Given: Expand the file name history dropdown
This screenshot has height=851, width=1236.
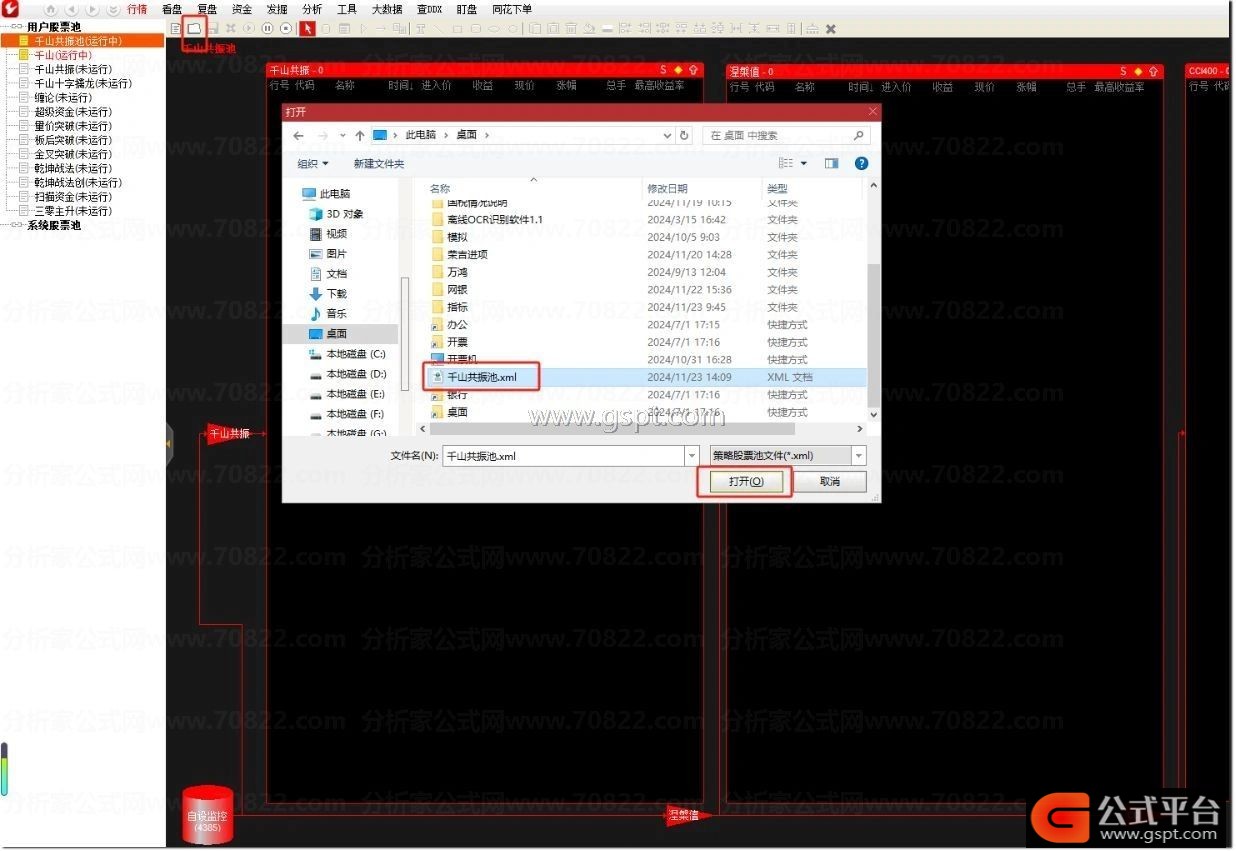Looking at the screenshot, I should pos(691,455).
